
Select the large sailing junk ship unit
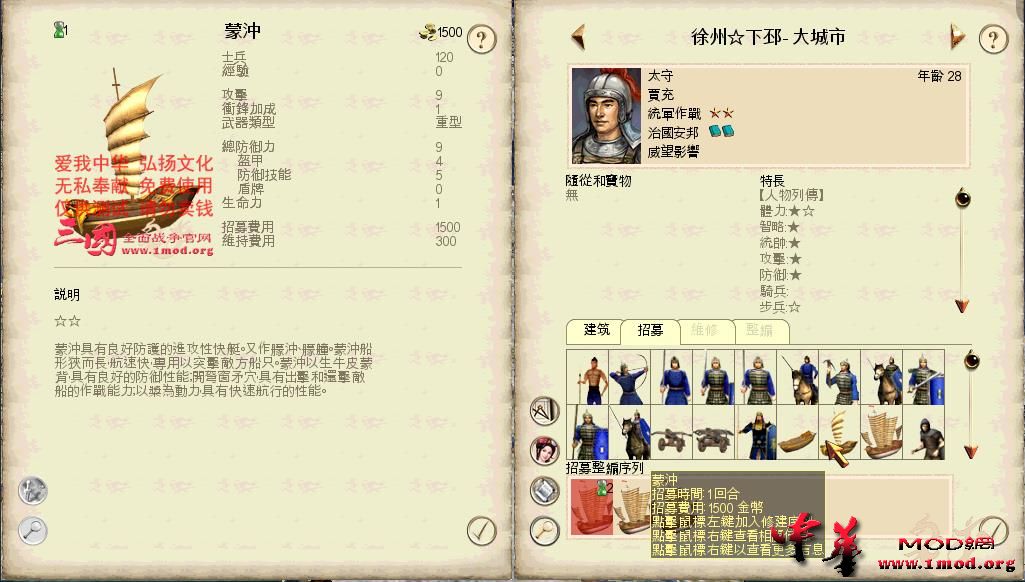(882, 432)
